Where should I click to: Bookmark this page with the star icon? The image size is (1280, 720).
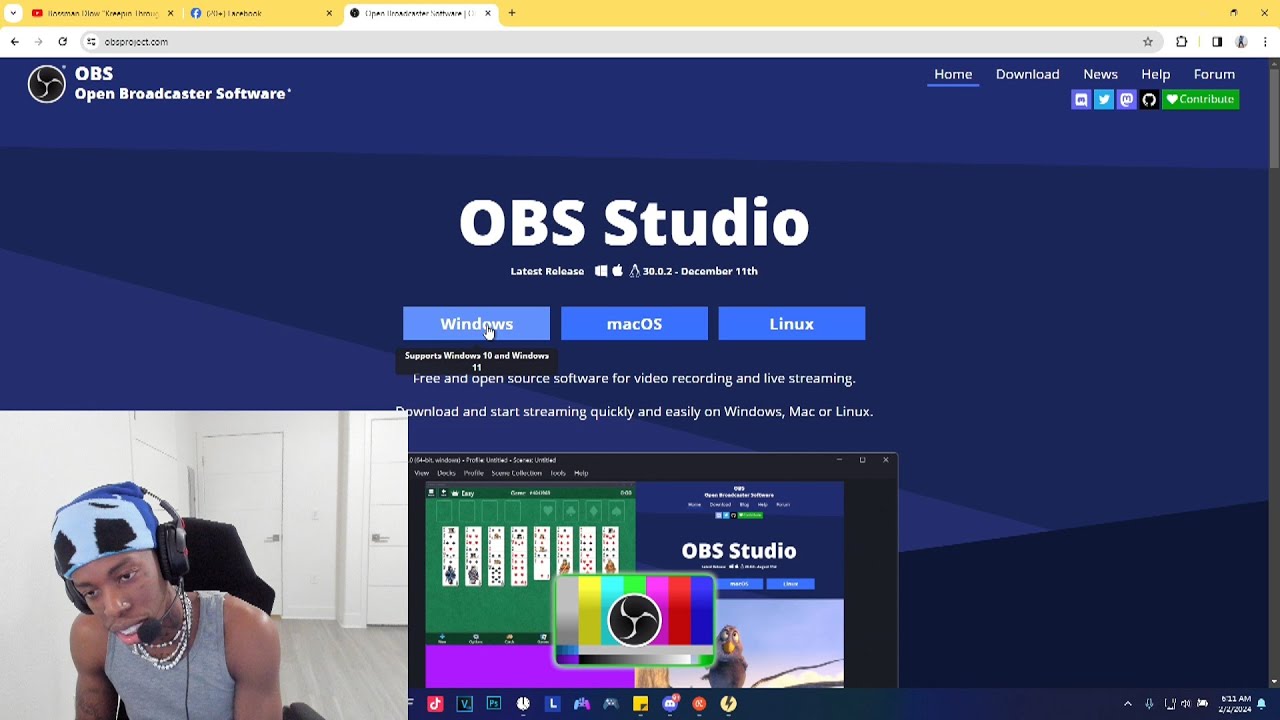1148,42
